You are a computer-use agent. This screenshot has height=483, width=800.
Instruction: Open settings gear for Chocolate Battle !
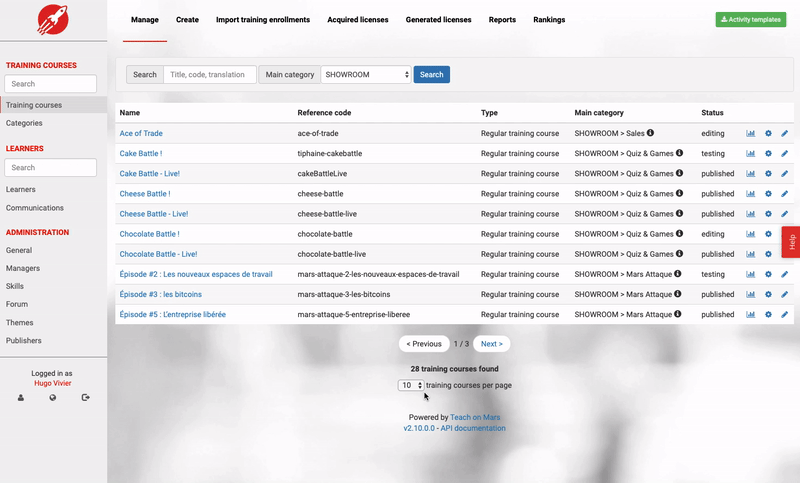[x=768, y=234]
